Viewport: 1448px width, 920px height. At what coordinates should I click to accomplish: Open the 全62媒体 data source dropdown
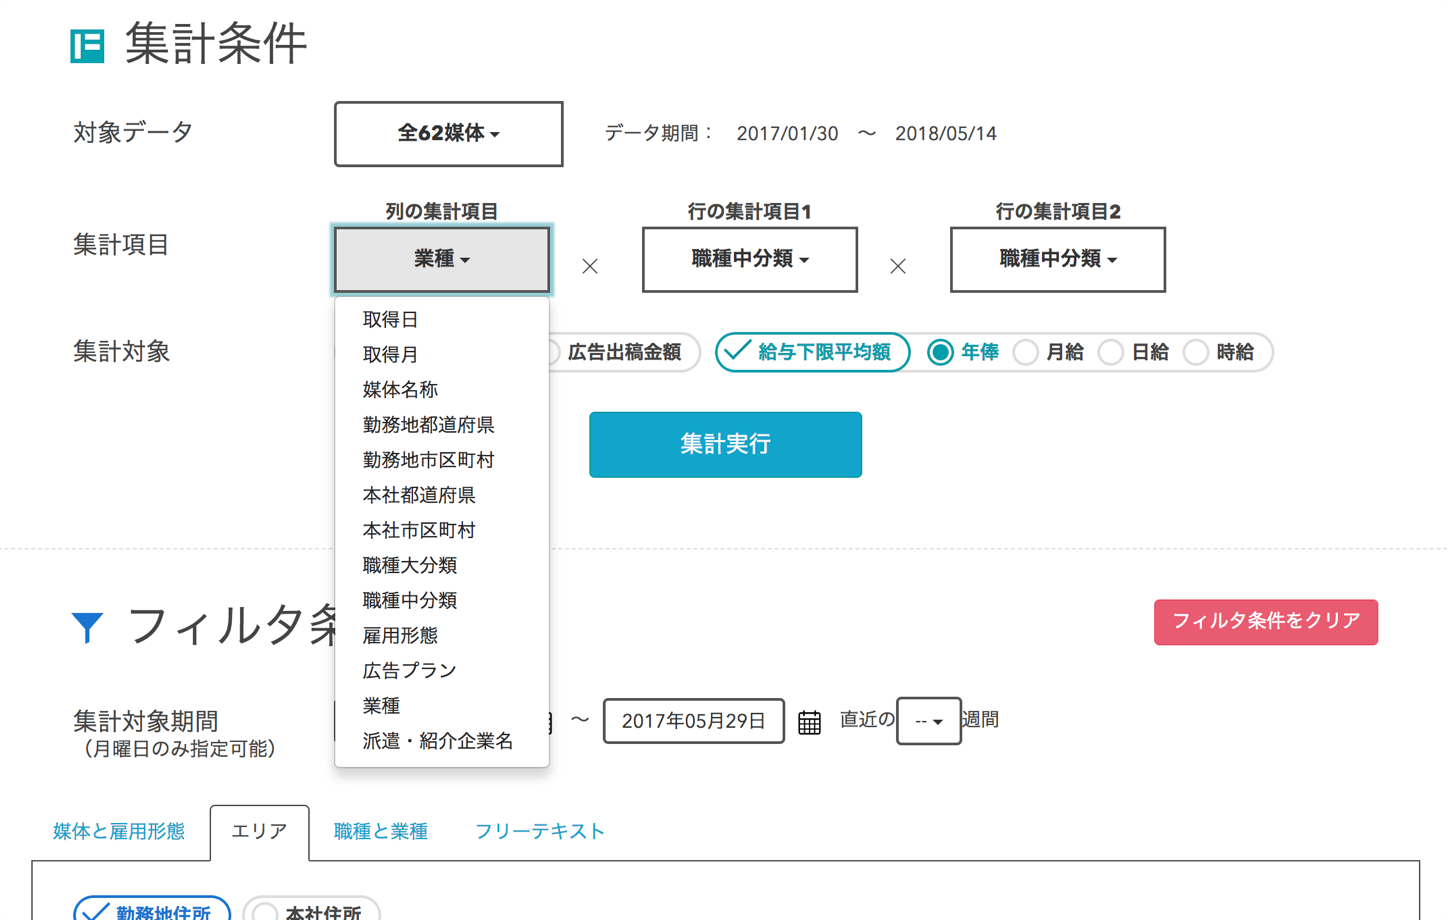coord(449,134)
